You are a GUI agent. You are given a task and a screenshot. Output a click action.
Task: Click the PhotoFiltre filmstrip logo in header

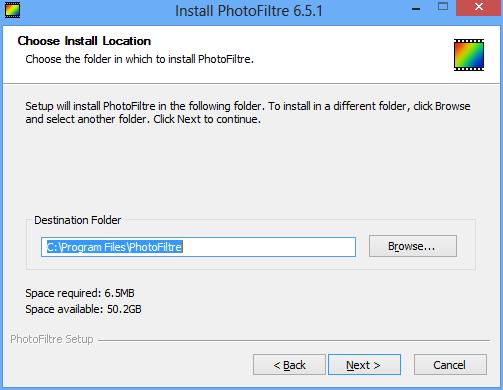(469, 55)
